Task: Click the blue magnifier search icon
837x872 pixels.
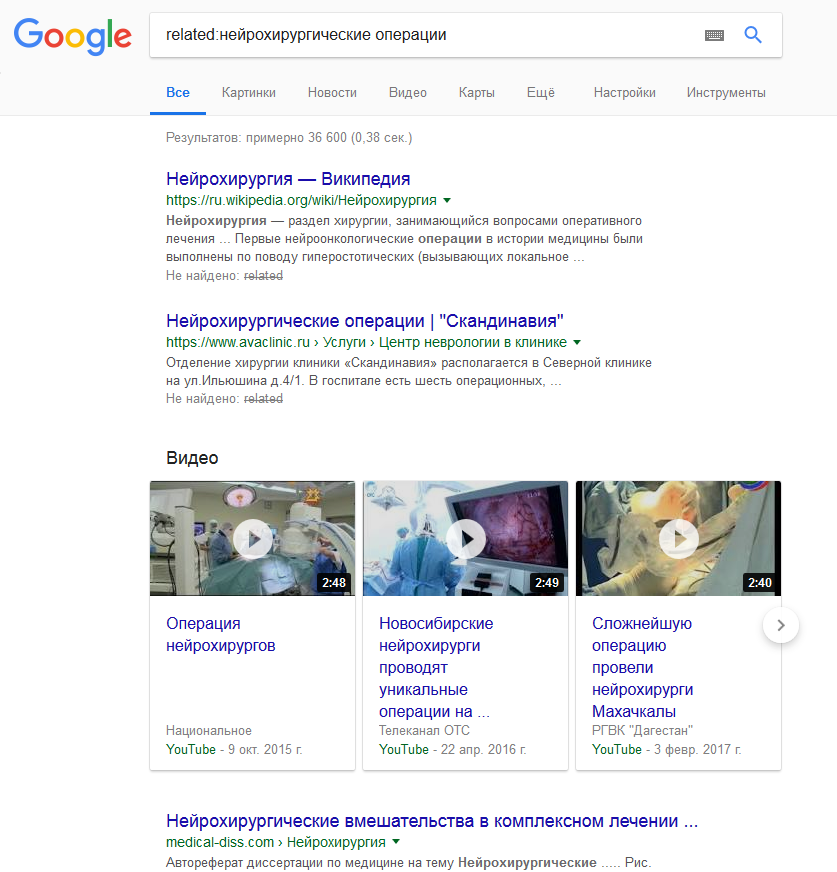Action: click(x=752, y=35)
